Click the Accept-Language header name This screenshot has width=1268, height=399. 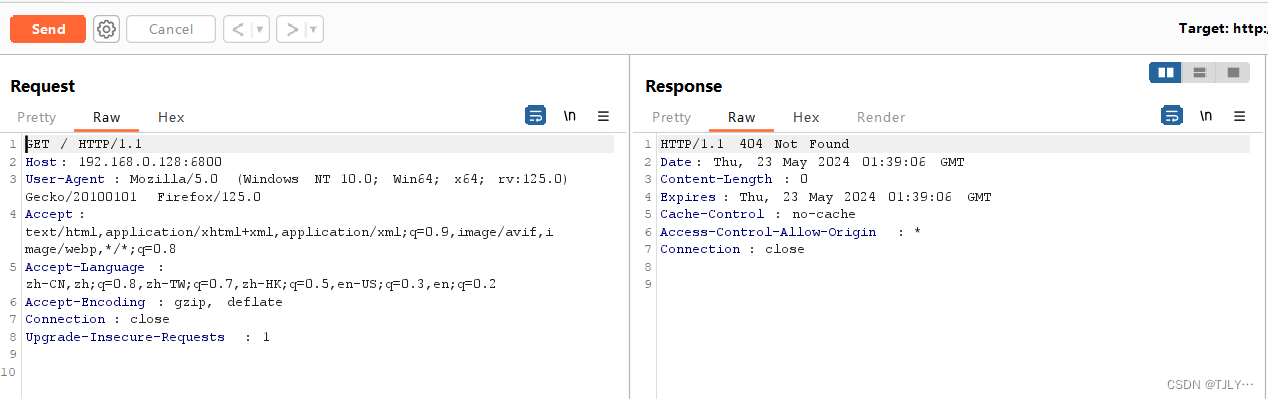[x=84, y=267]
